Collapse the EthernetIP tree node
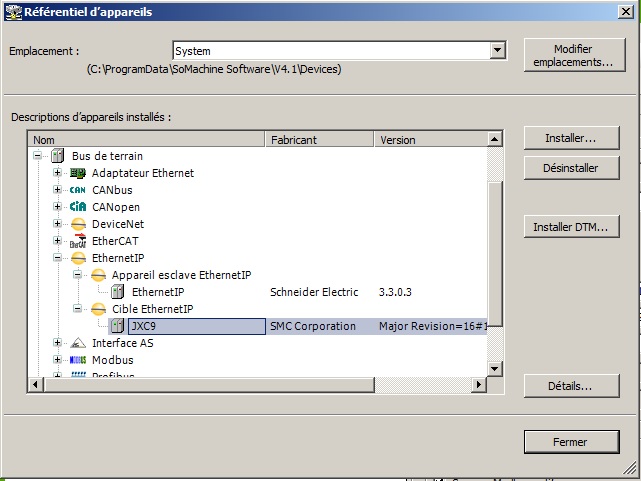The height and width of the screenshot is (481, 641). click(57, 258)
